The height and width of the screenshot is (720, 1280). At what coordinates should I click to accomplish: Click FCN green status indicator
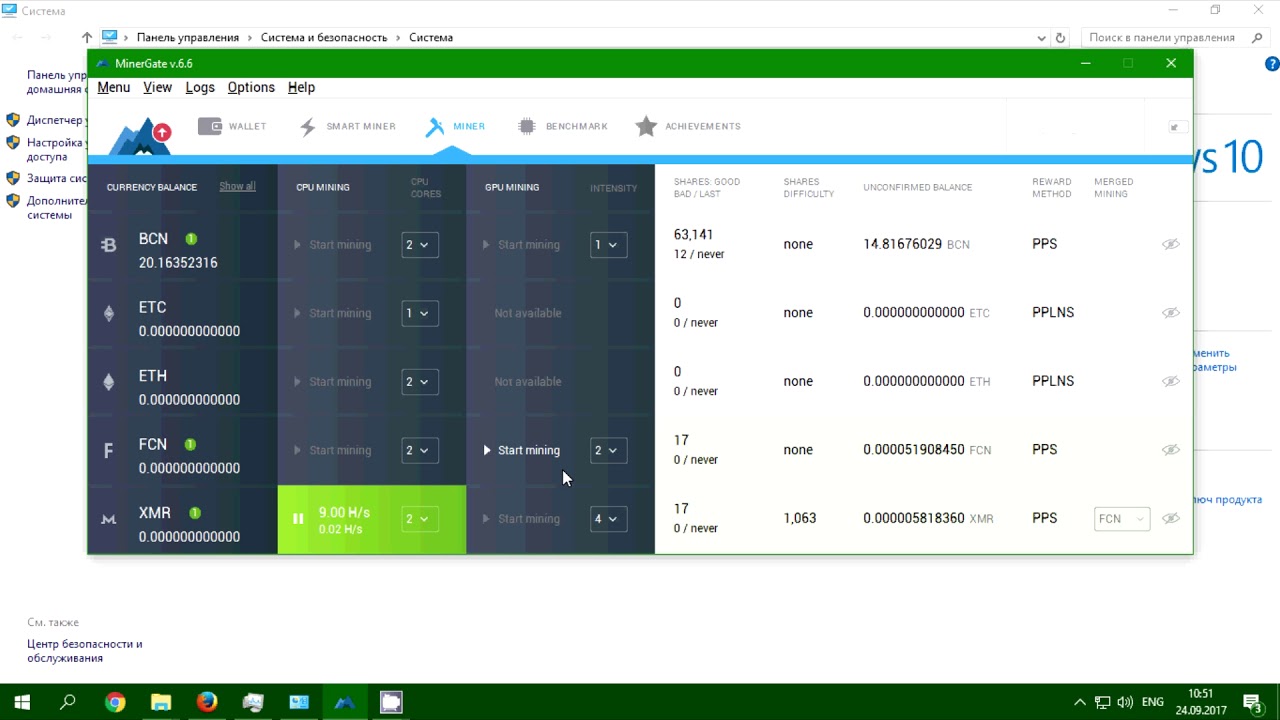click(x=190, y=445)
